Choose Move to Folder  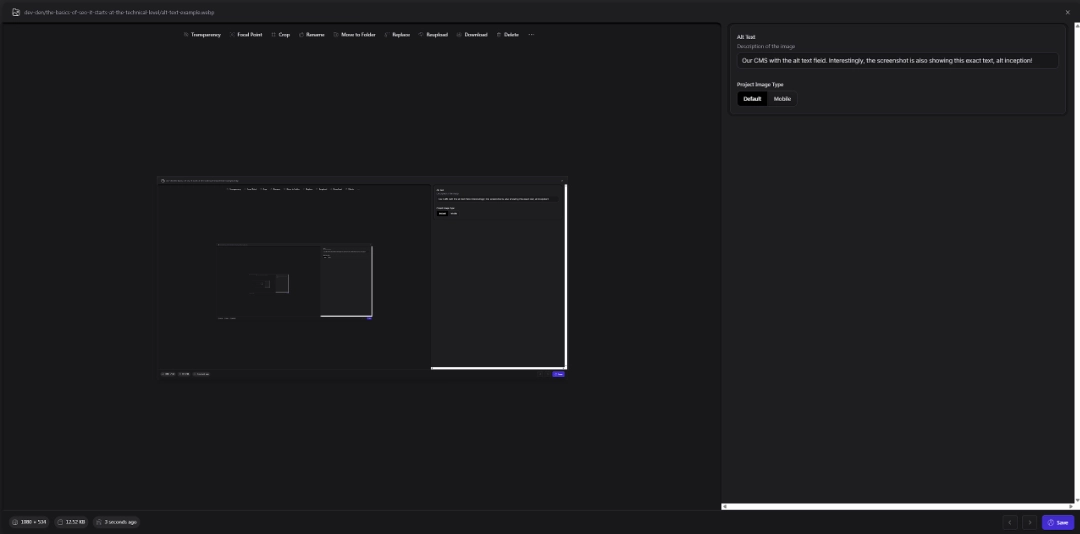pos(355,34)
